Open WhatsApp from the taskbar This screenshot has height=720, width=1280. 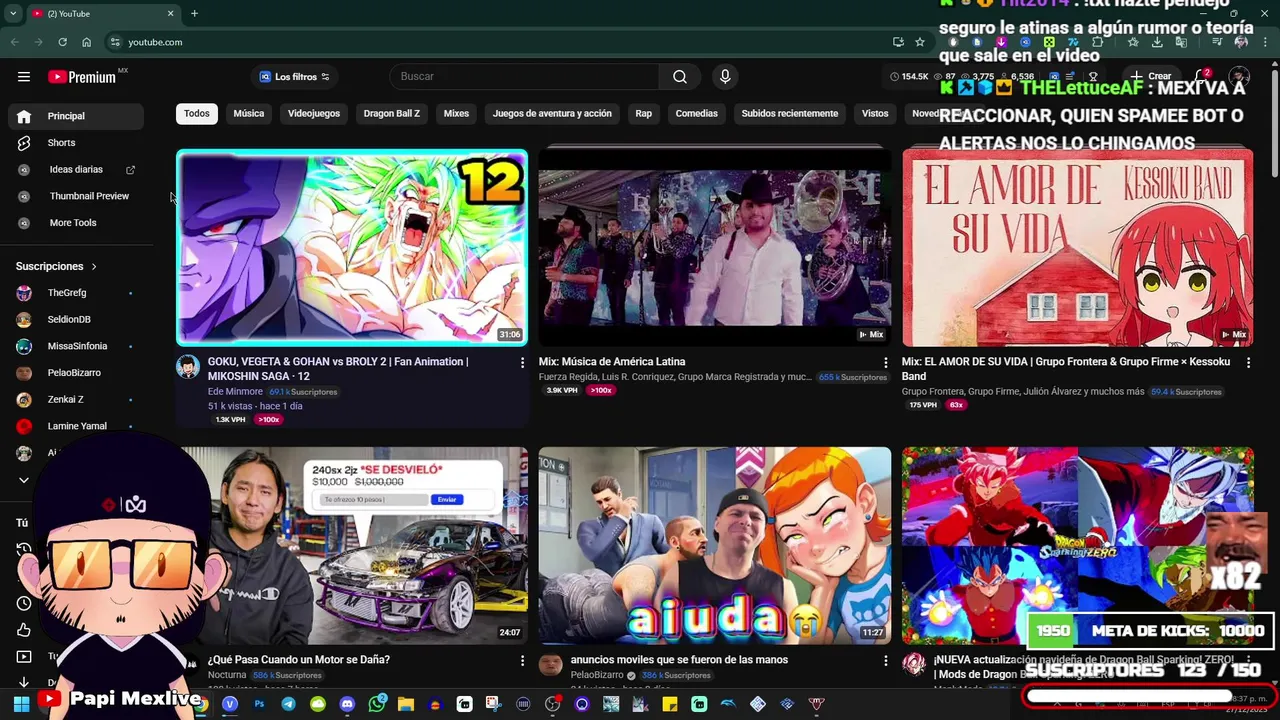click(376, 704)
